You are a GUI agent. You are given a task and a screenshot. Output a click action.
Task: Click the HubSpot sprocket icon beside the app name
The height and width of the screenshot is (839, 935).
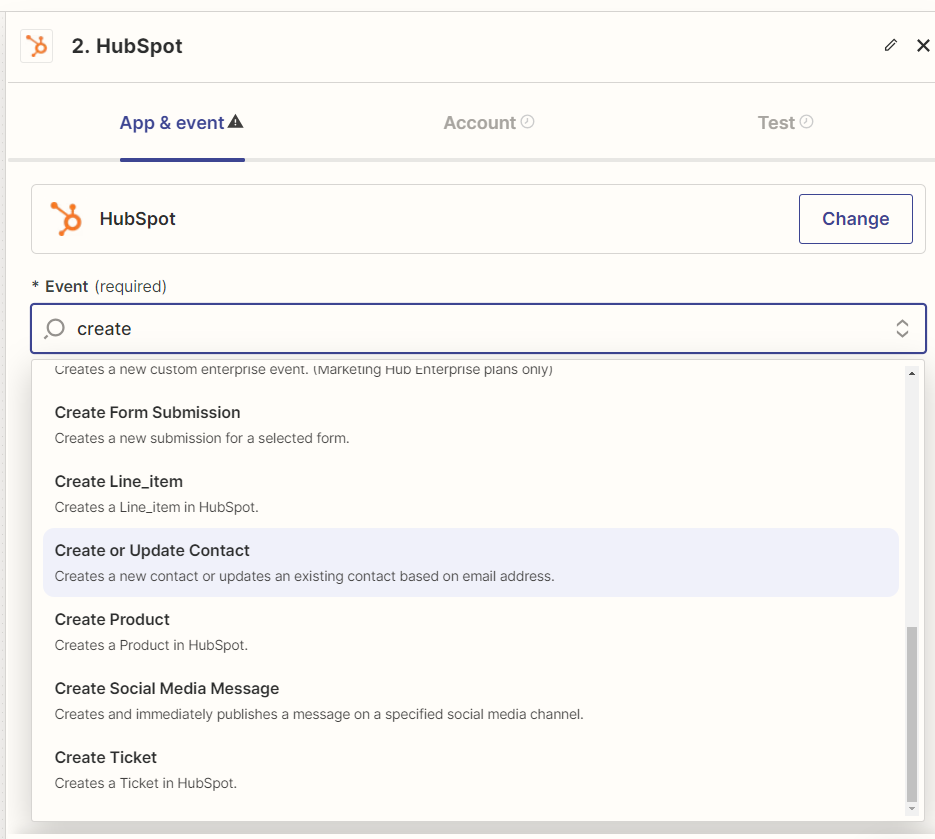[x=69, y=219]
